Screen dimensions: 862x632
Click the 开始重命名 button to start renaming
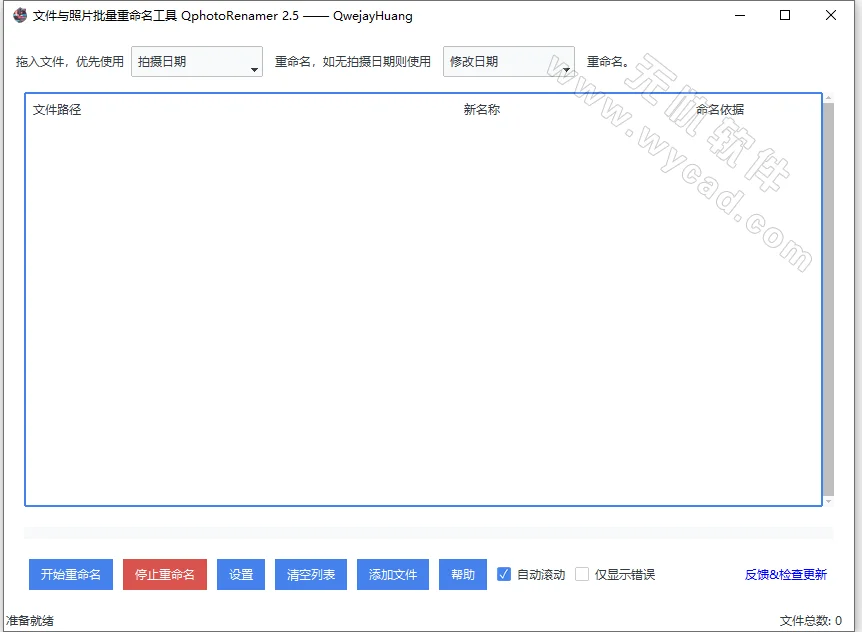[x=70, y=574]
